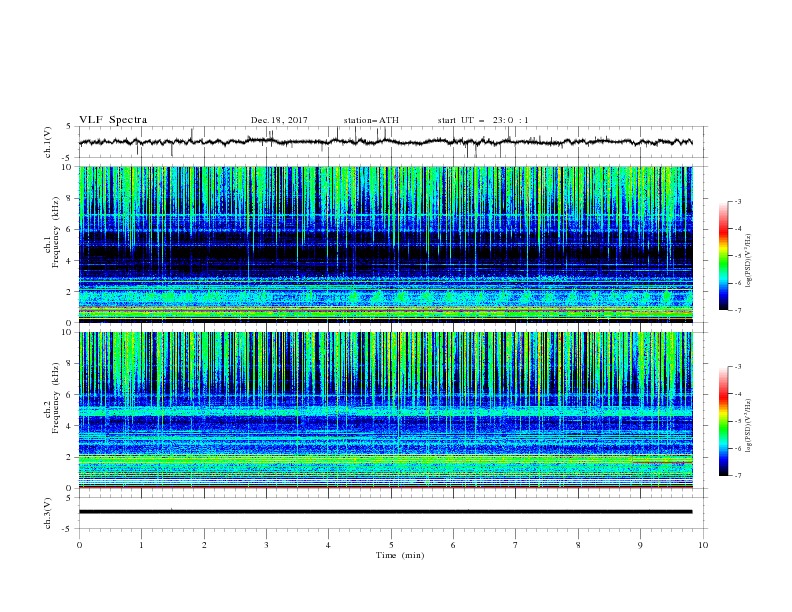Click the '-3' value on the ch.1 colorbar
Viewport: 792px width, 612px height.
coord(737,201)
